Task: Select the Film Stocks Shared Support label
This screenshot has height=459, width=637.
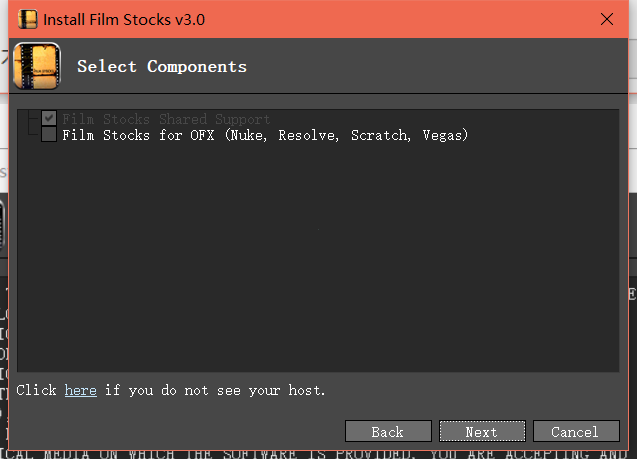Action: [166, 119]
